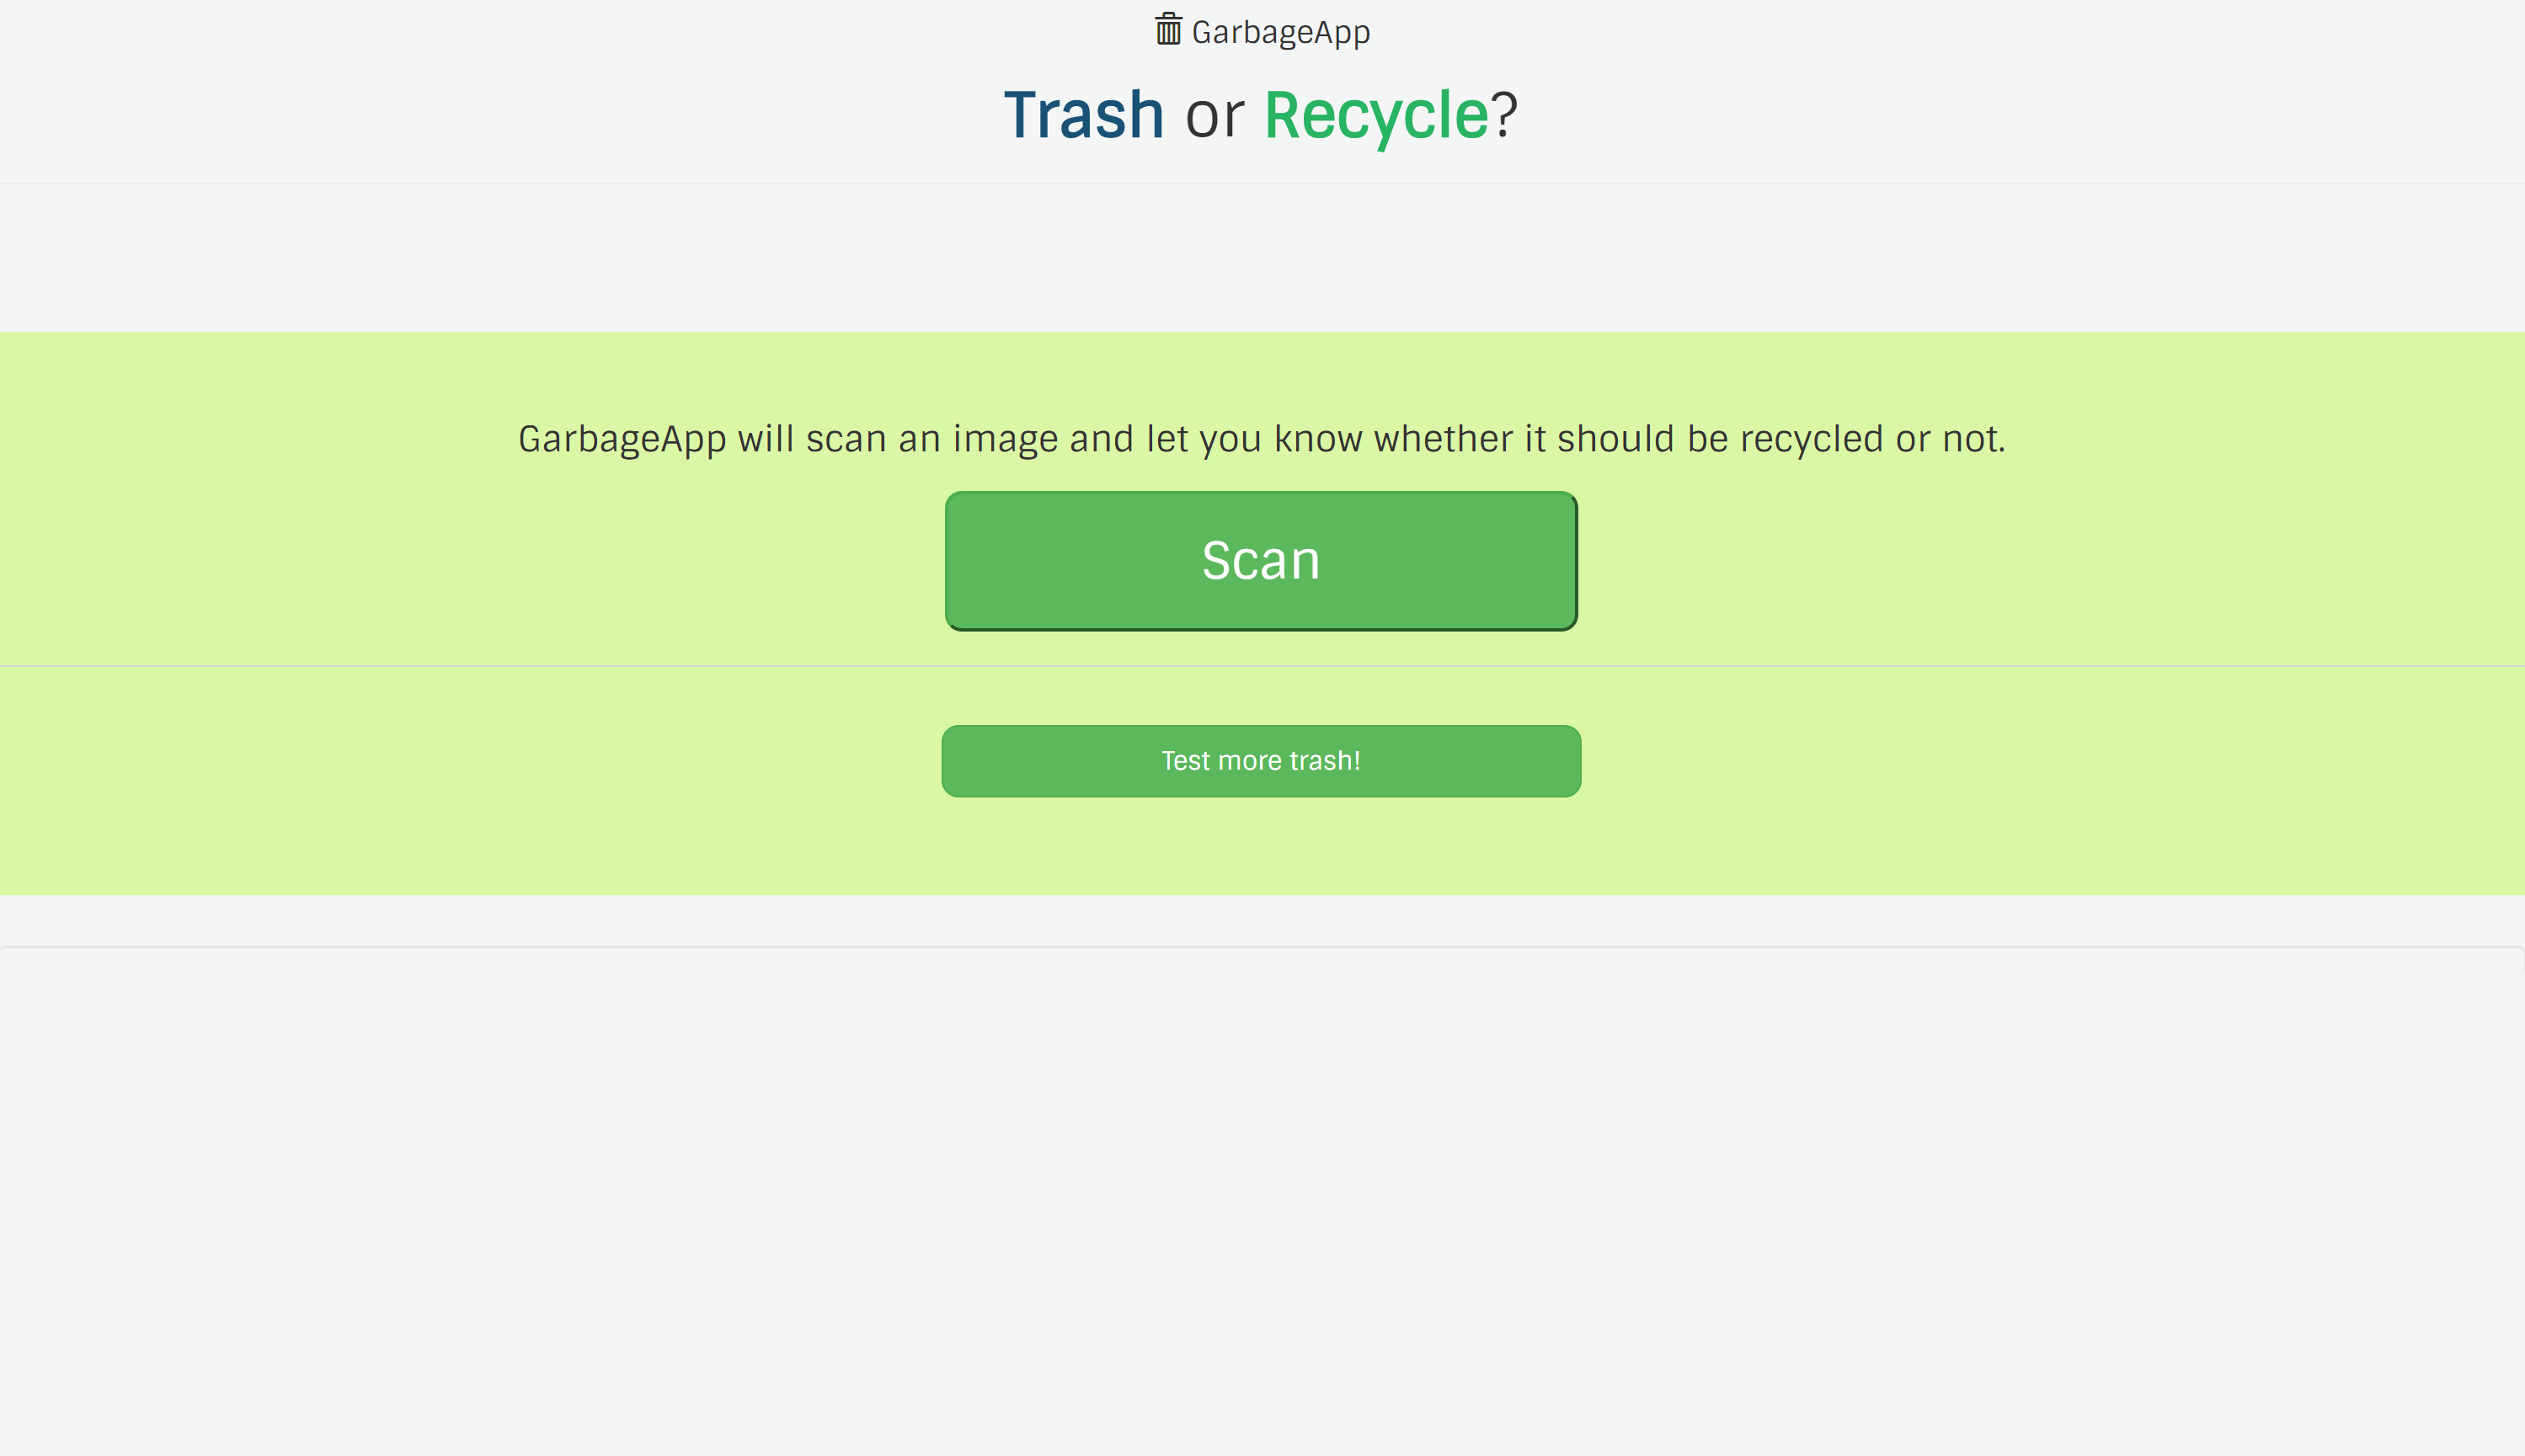Image resolution: width=2525 pixels, height=1456 pixels.
Task: Click the word know in the description
Action: pyautogui.click(x=1317, y=438)
